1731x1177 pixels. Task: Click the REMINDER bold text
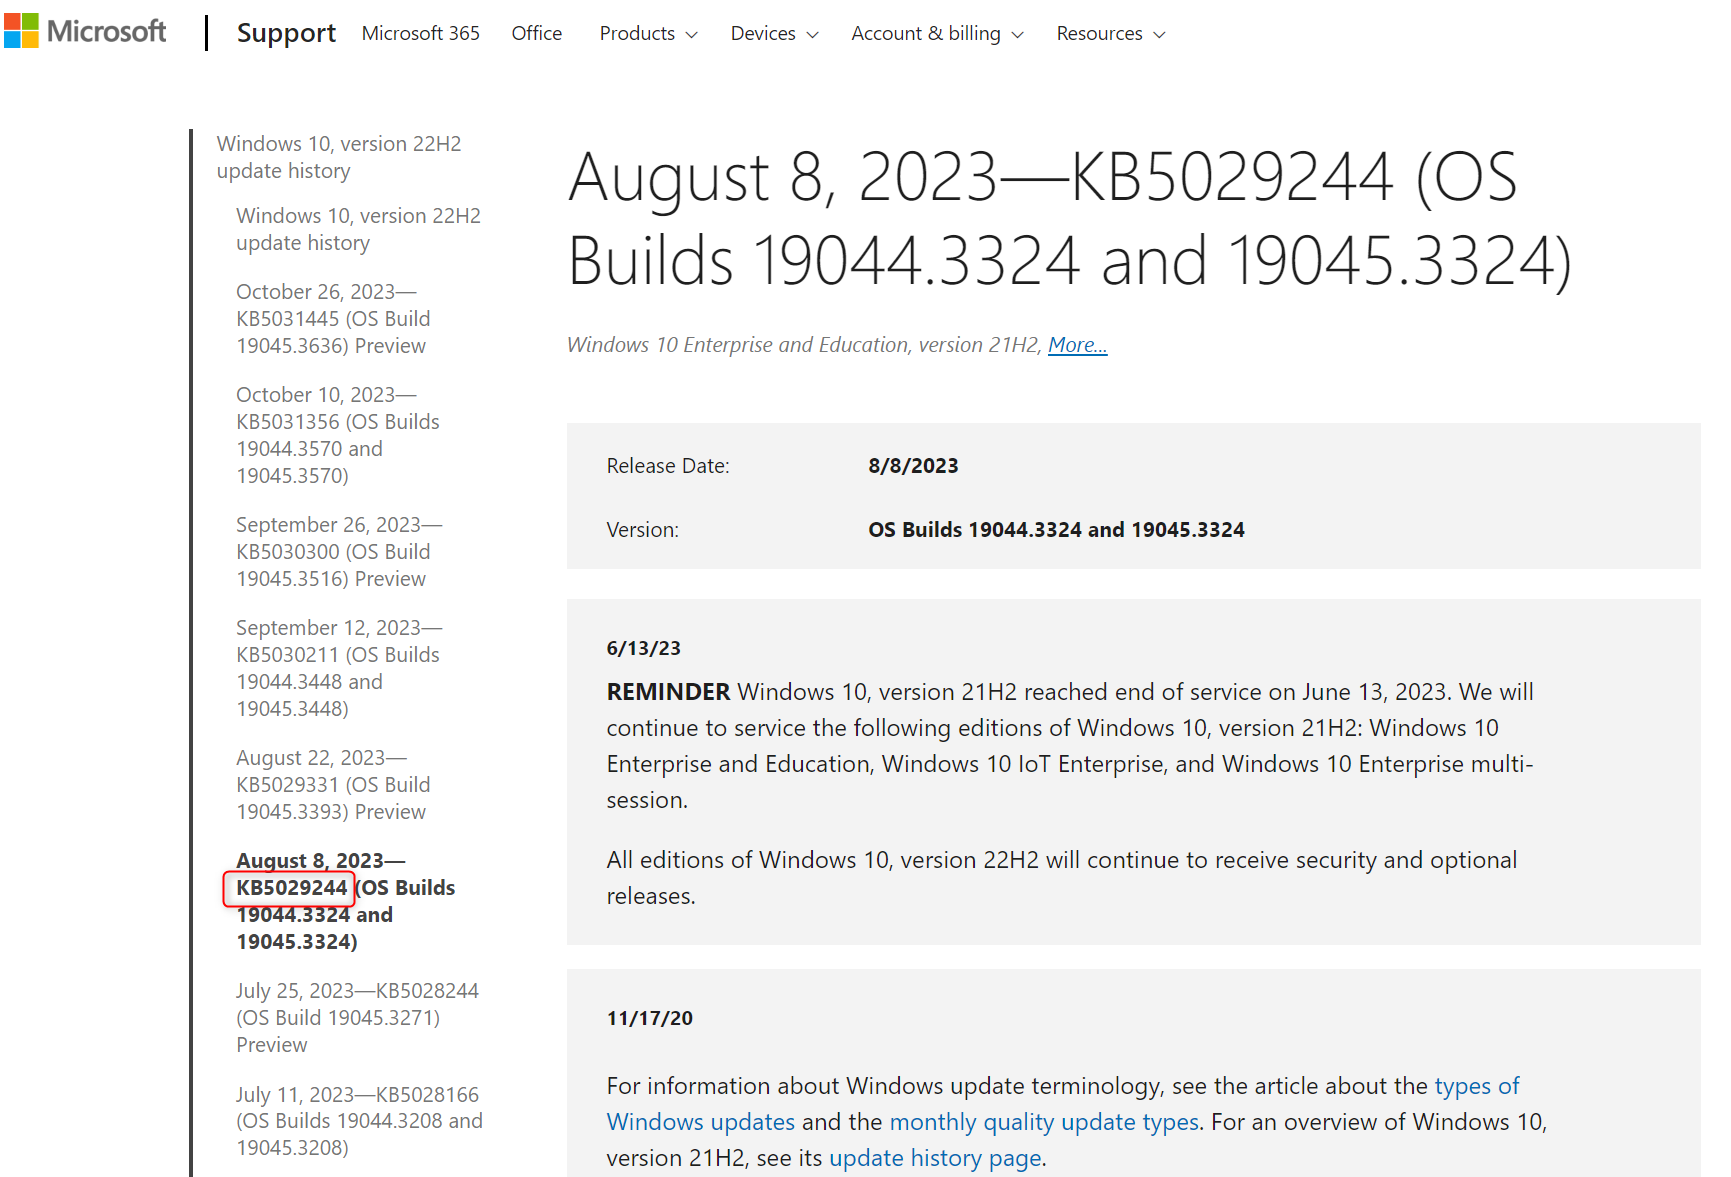pyautogui.click(x=668, y=692)
